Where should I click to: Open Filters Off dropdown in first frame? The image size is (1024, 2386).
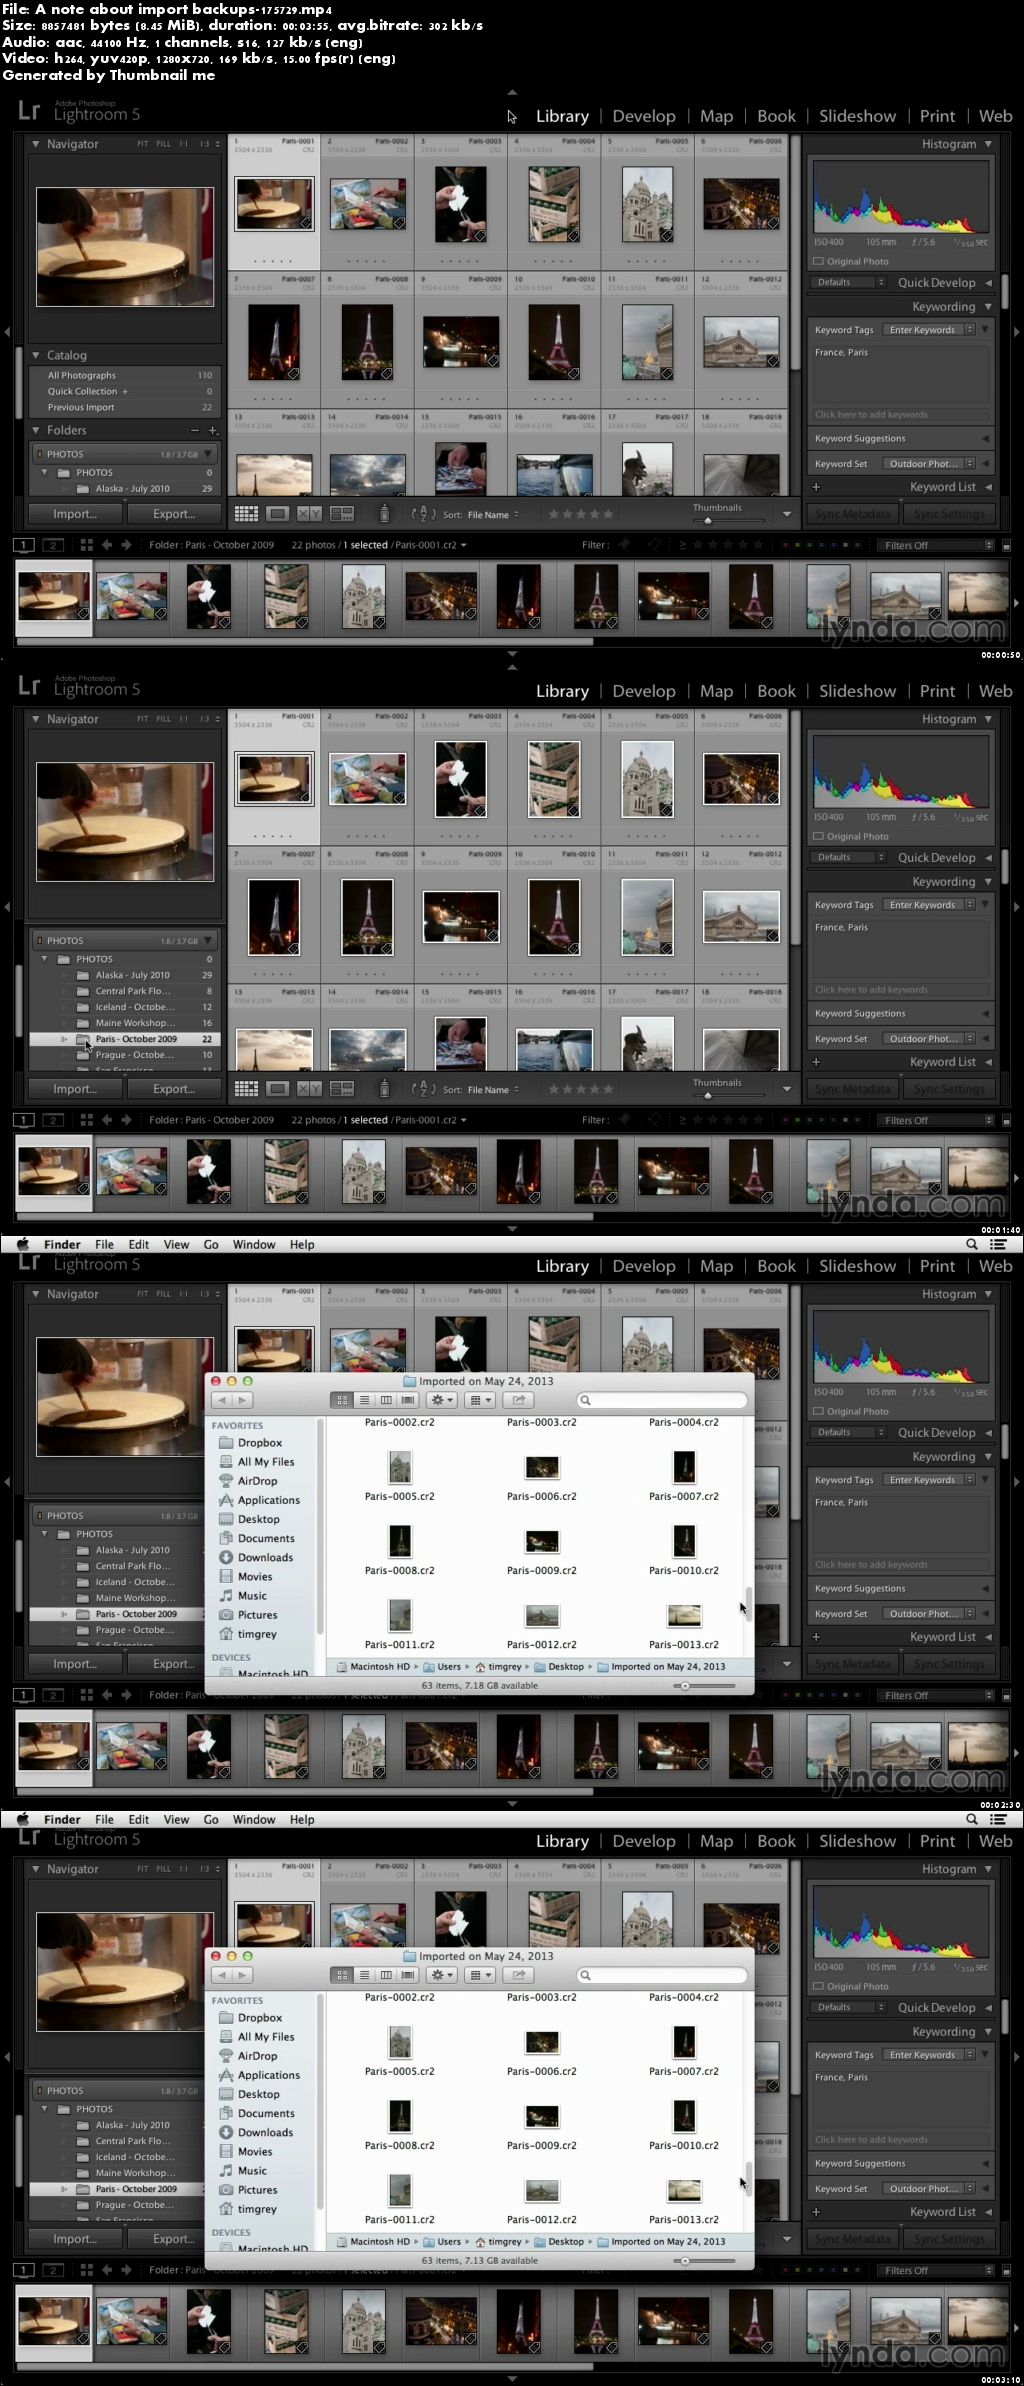coord(936,545)
